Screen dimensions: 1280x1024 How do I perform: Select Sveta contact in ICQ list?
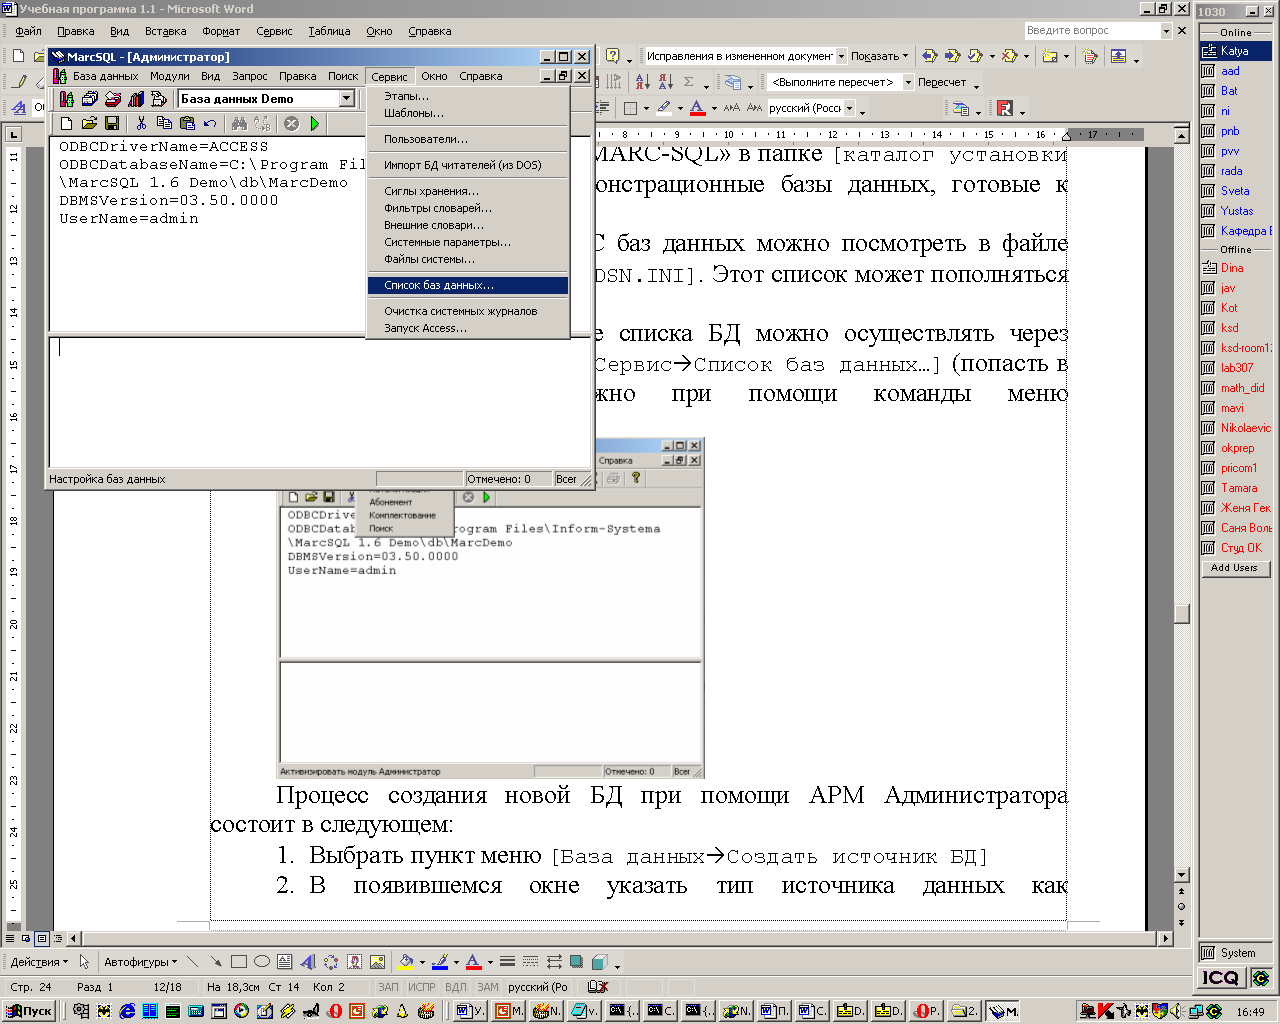click(1236, 191)
